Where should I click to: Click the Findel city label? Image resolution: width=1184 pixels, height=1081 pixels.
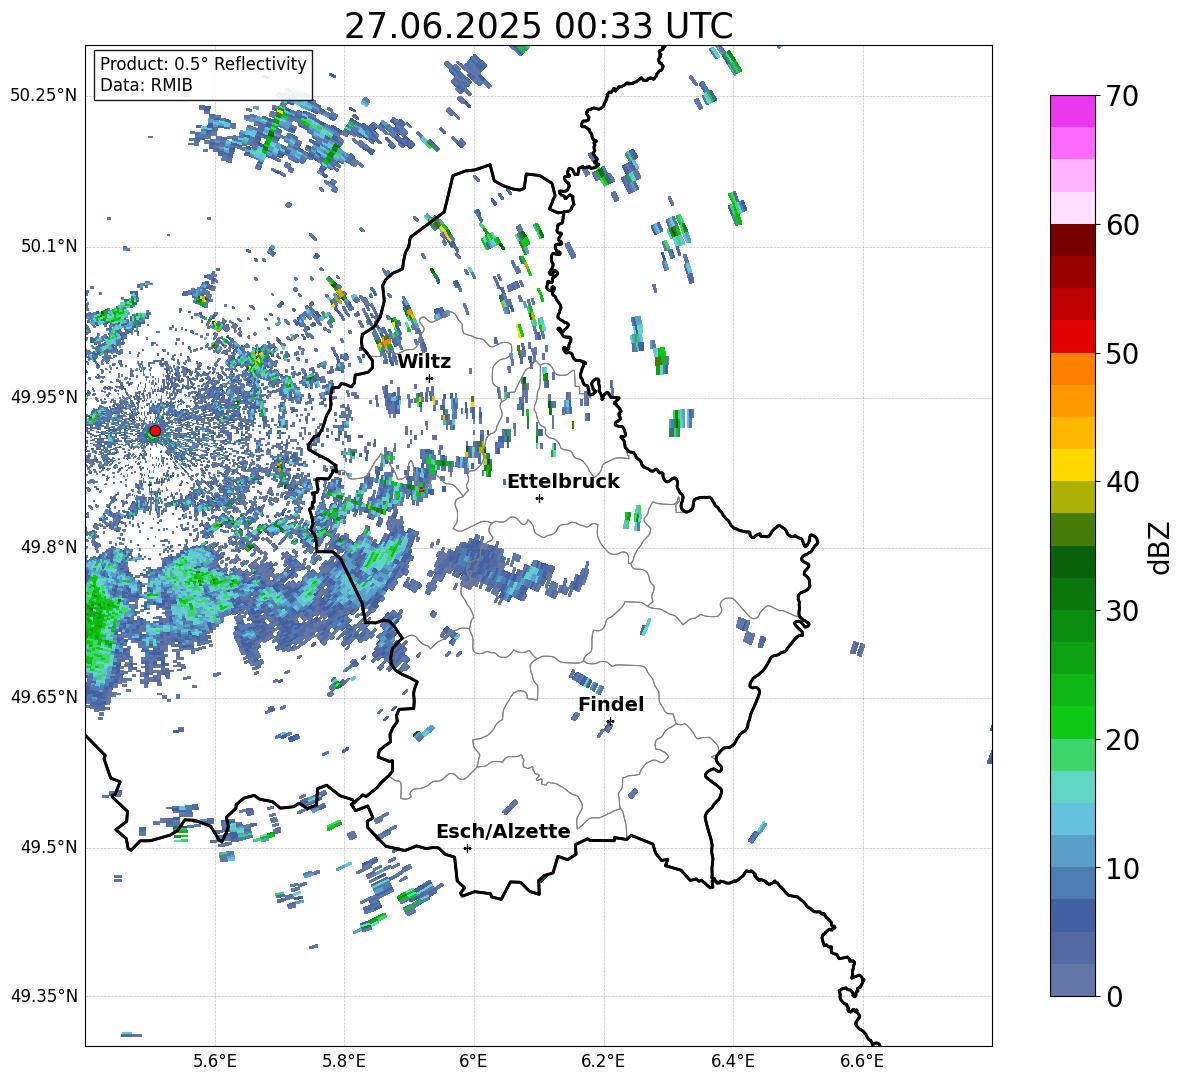coord(611,704)
